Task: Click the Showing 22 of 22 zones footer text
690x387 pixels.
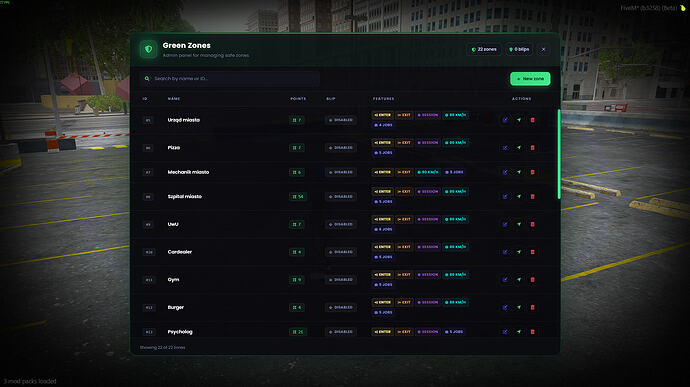Action: pyautogui.click(x=162, y=347)
